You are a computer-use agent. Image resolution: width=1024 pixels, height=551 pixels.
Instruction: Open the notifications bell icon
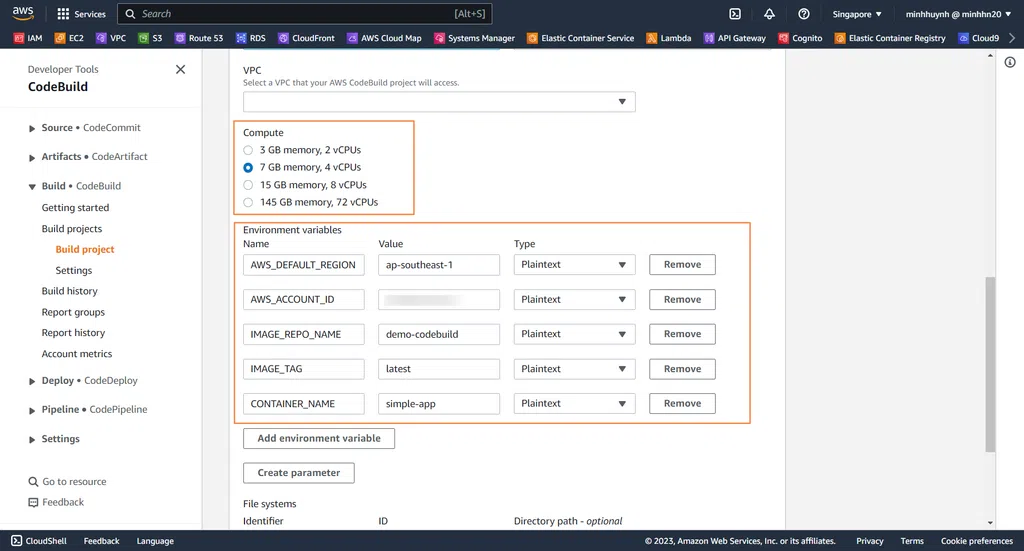769,14
